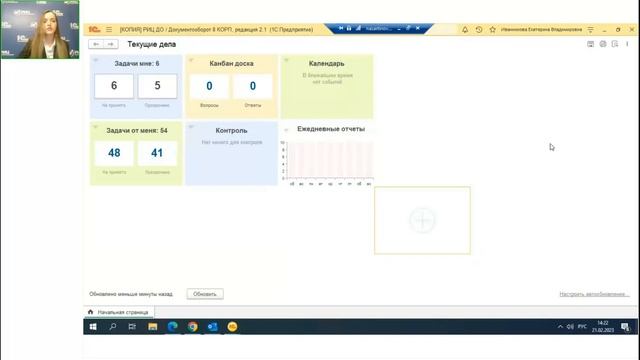This screenshot has width=640, height=360.
Task: Click the Текущие дела page title
Action: (x=152, y=44)
